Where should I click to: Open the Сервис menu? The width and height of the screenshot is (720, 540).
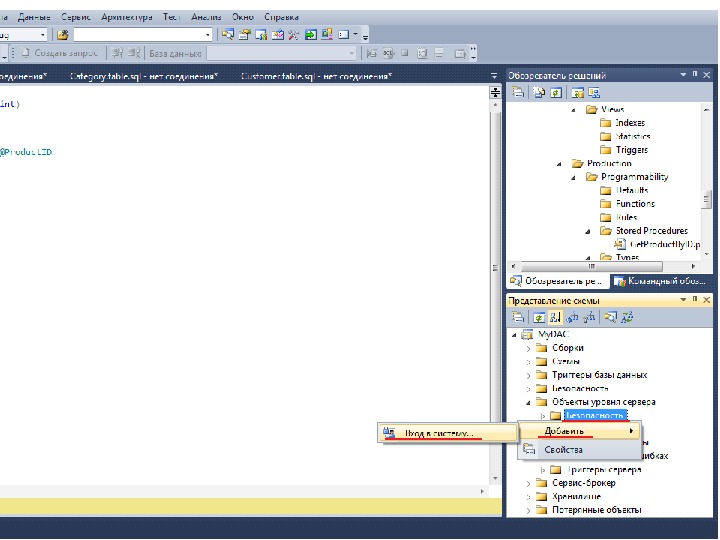[76, 17]
